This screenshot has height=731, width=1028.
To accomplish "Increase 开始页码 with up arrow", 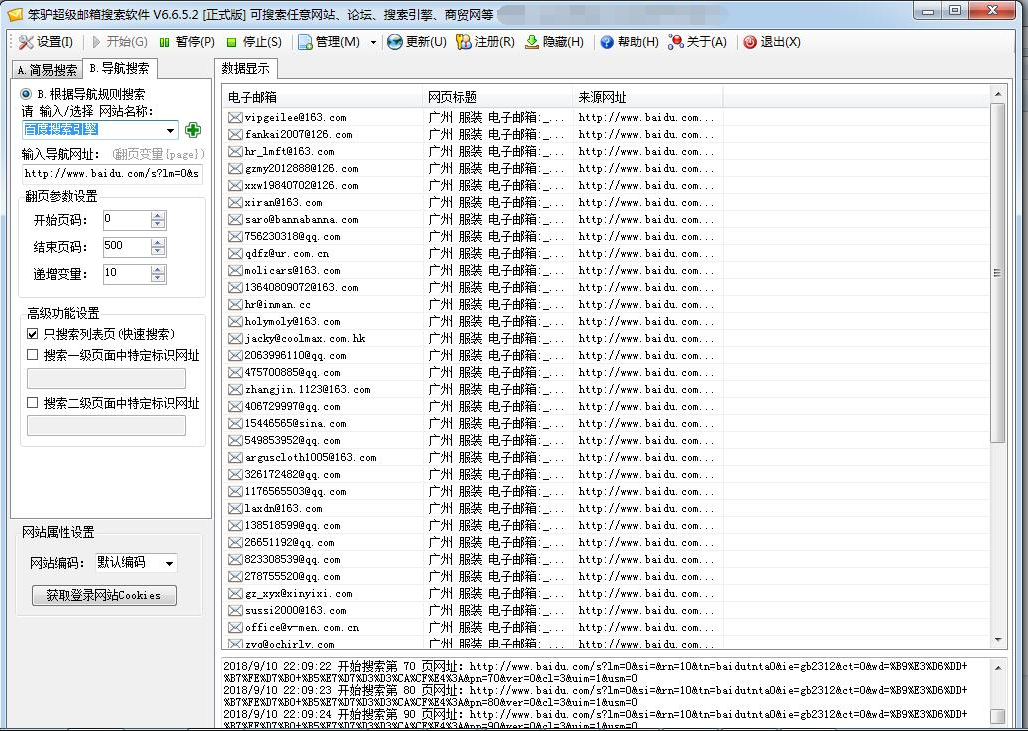I will coord(158,215).
